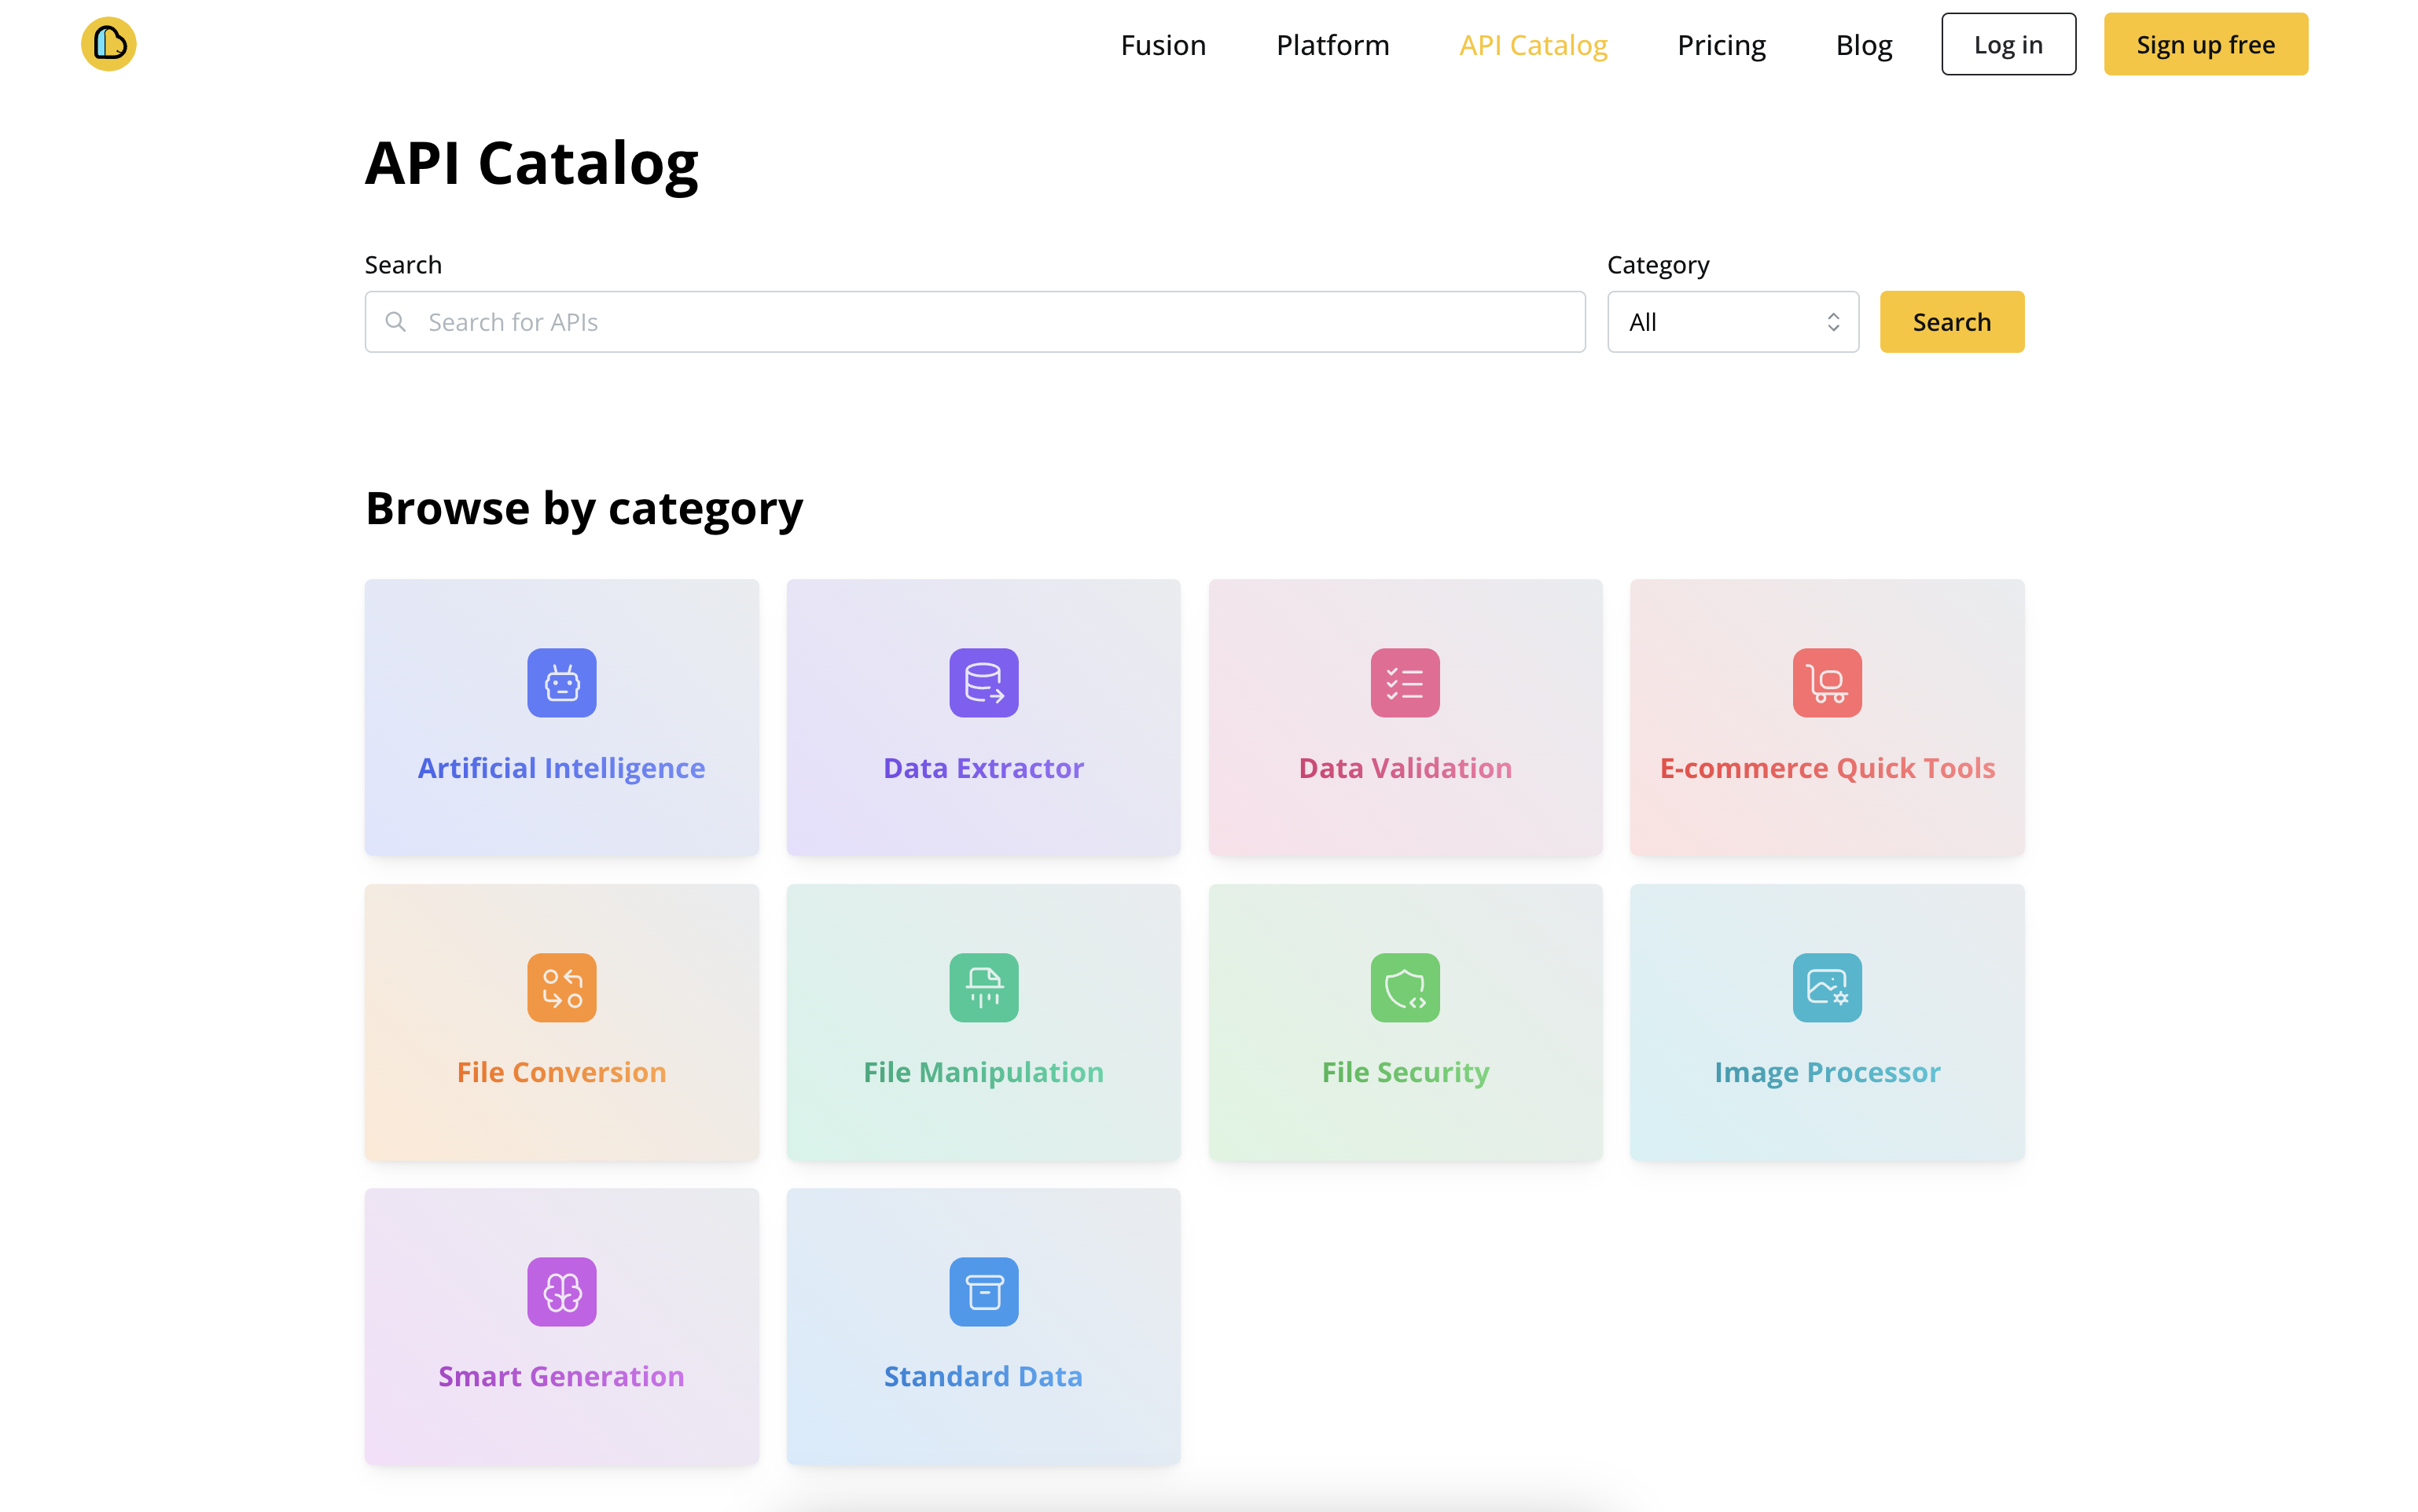Click the Log in button
Image resolution: width=2418 pixels, height=1512 pixels.
coord(2008,44)
